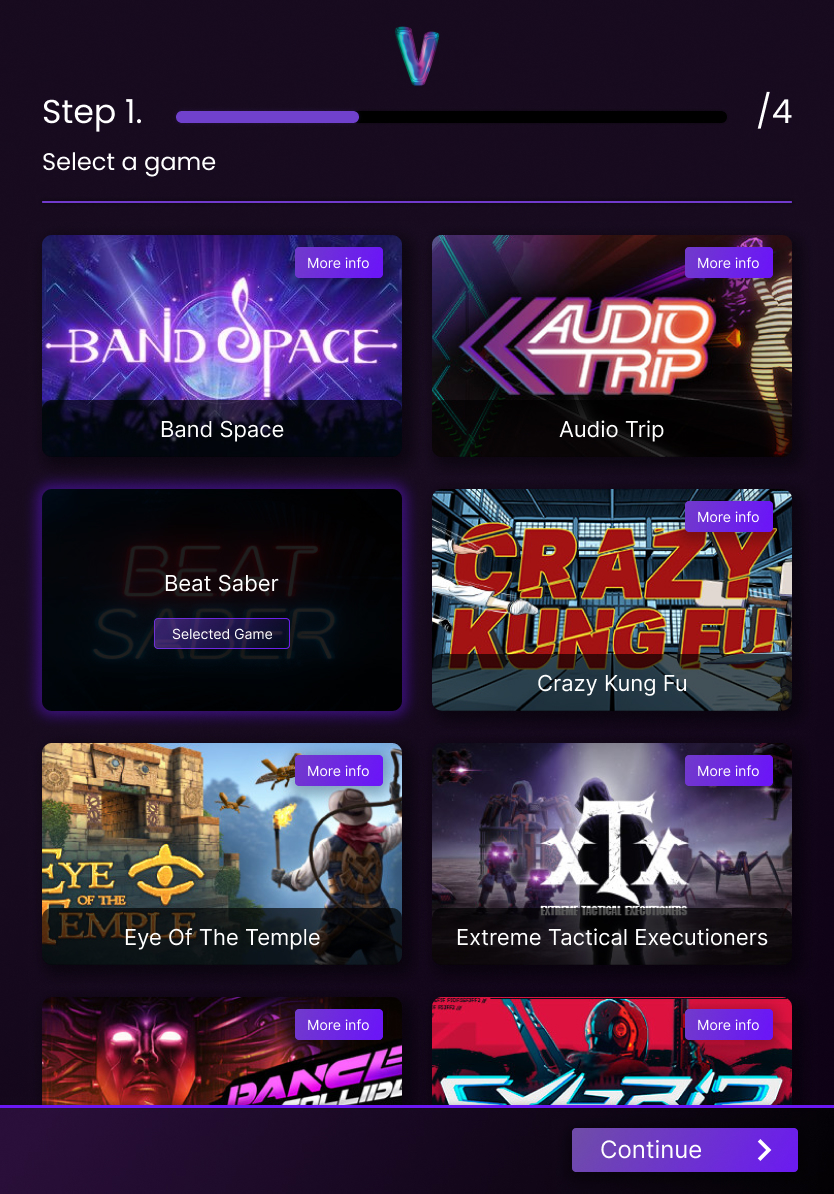Choose the Eye Of The Temple card
The image size is (834, 1194).
click(222, 854)
